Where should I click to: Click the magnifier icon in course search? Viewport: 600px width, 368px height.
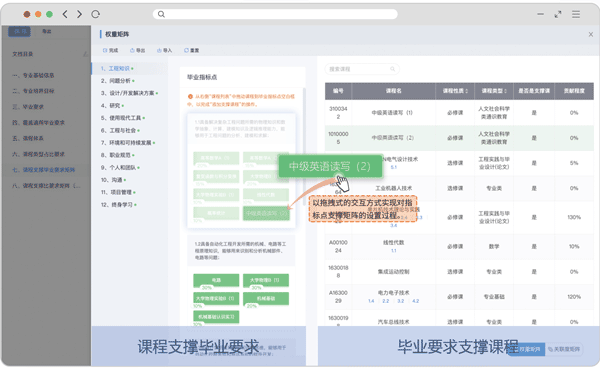392,69
